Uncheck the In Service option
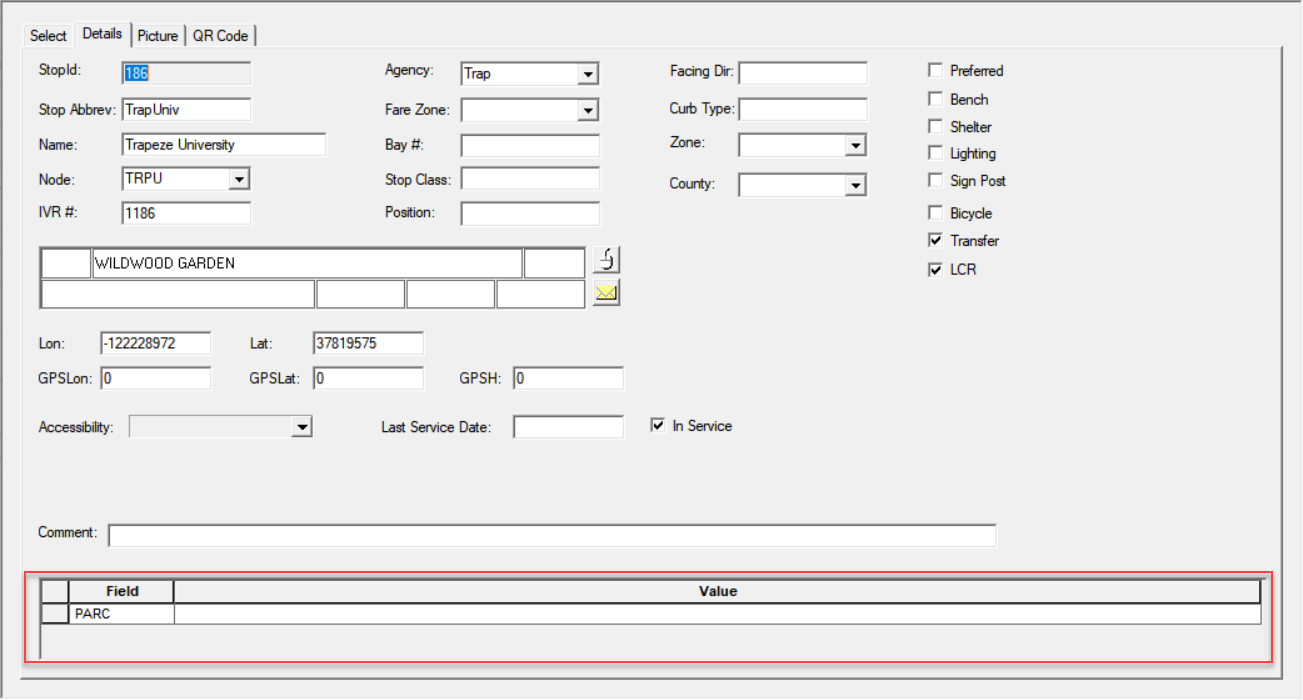This screenshot has width=1303, height=700. click(x=658, y=424)
